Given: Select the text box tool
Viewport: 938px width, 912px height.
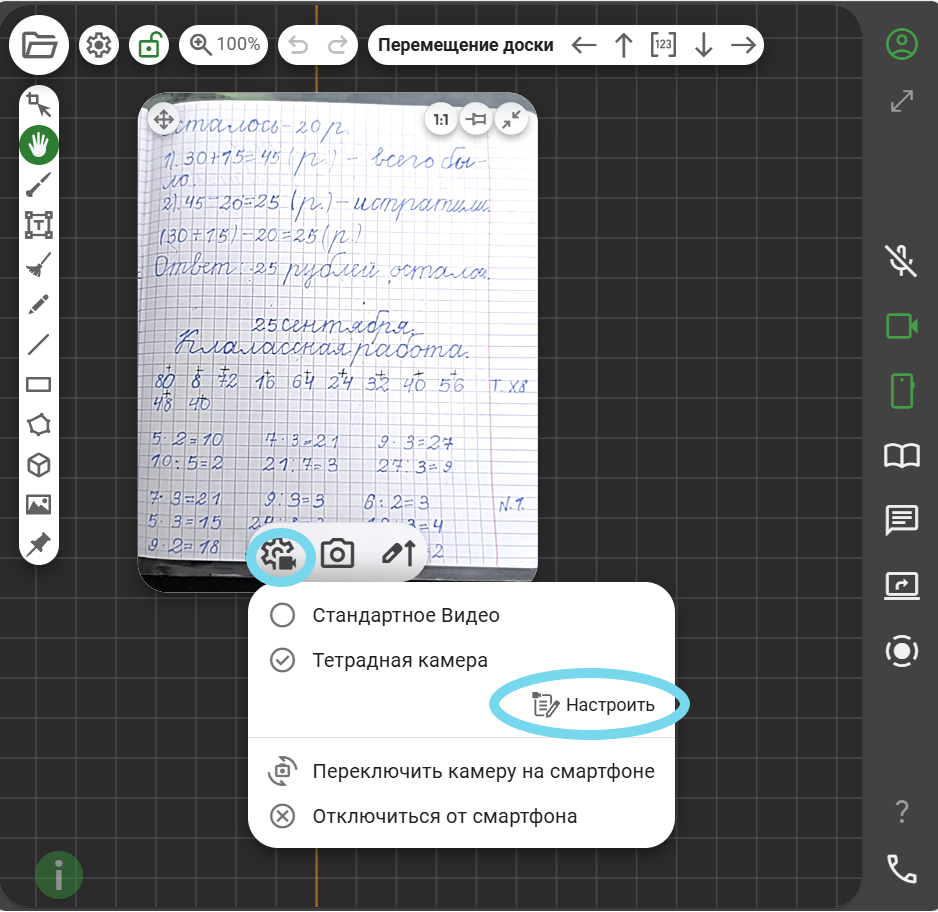Looking at the screenshot, I should tap(39, 224).
